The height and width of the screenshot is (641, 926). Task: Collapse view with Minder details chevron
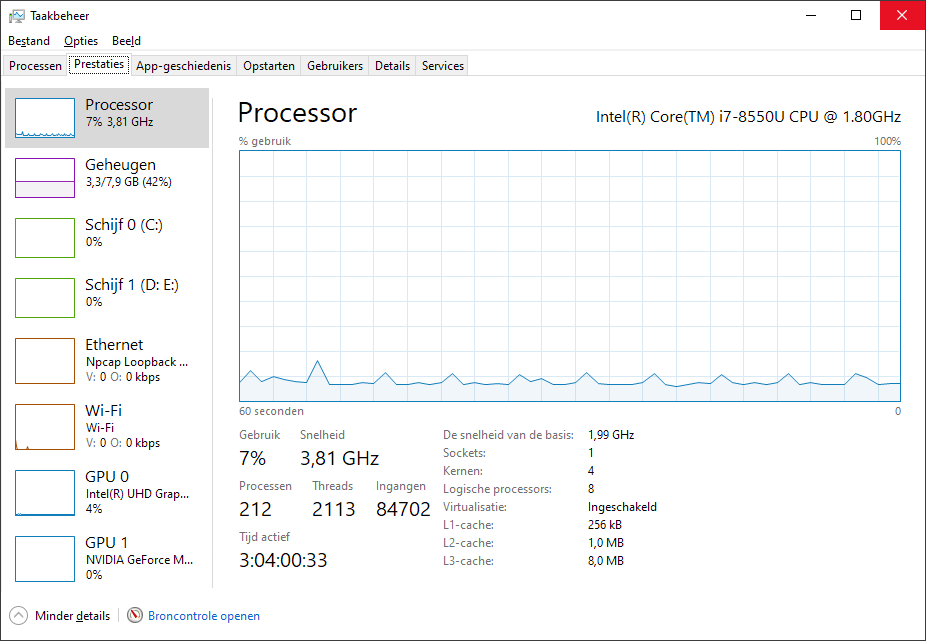[18, 616]
